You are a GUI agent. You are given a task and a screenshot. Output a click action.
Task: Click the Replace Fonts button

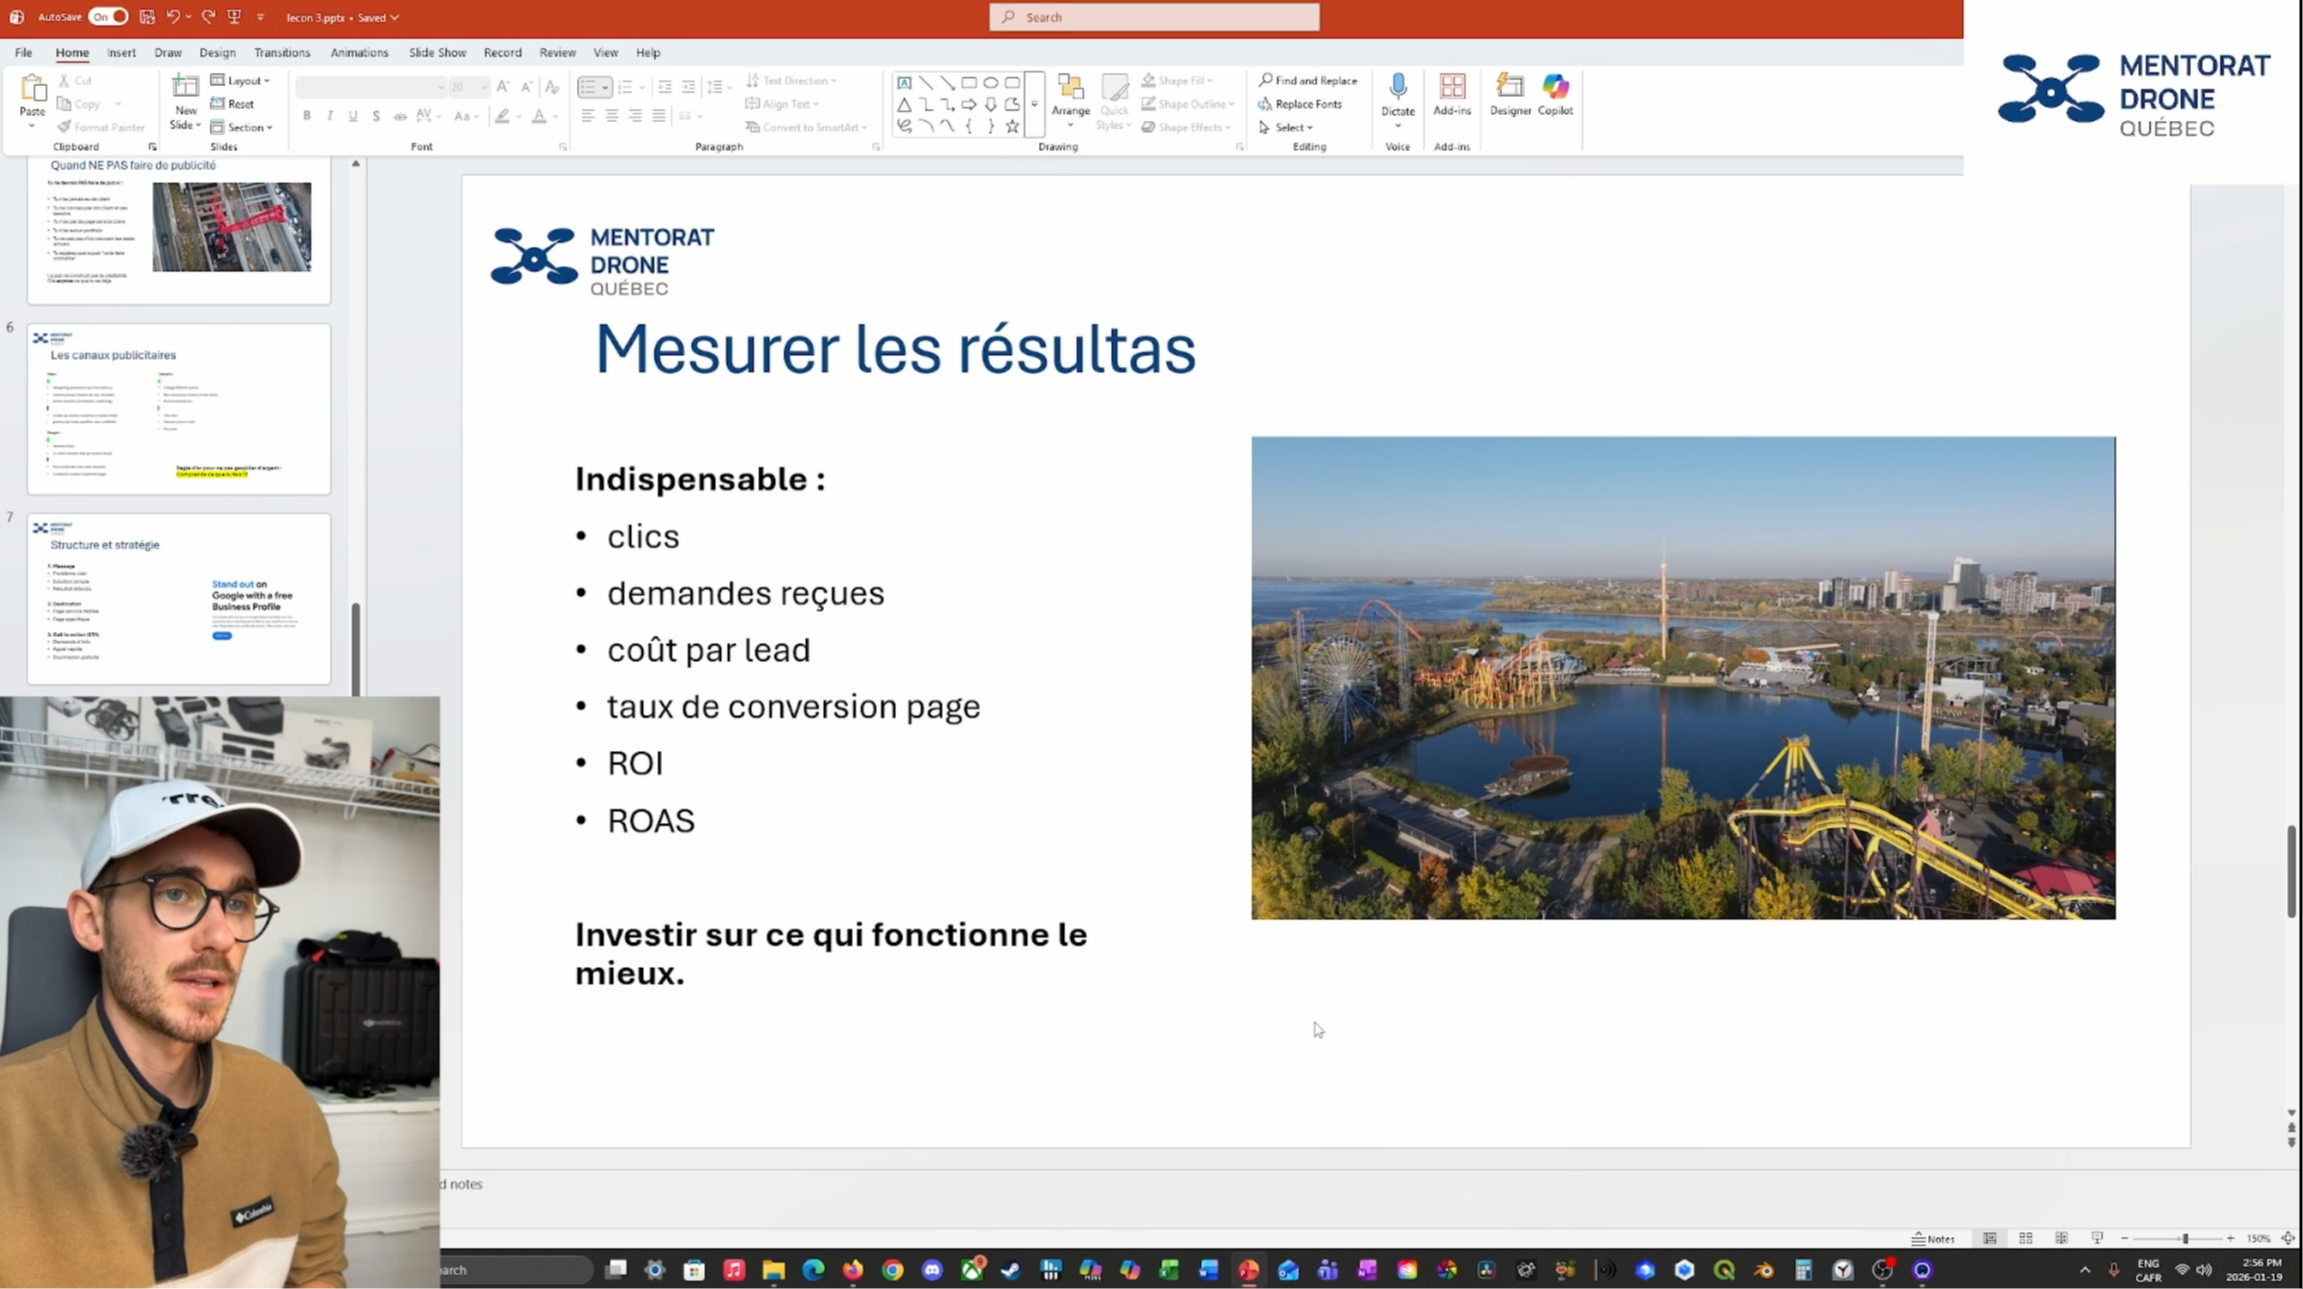pos(1300,104)
